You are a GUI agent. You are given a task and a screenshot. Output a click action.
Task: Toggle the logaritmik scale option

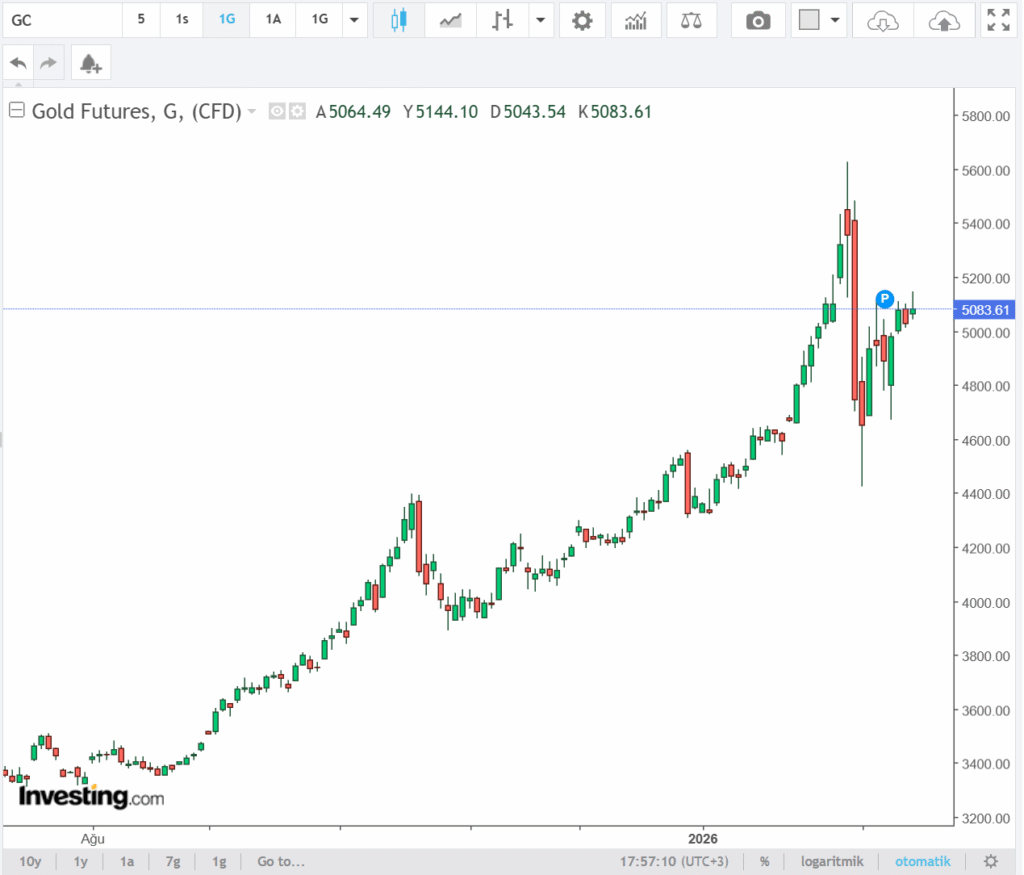(x=834, y=861)
